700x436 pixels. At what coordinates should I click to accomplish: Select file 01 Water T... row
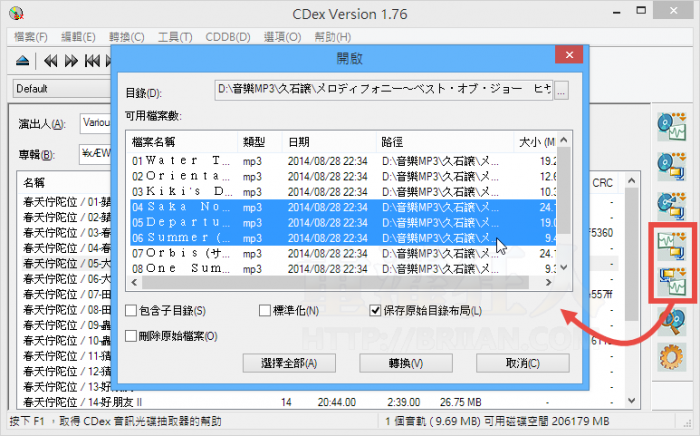[x=343, y=161]
